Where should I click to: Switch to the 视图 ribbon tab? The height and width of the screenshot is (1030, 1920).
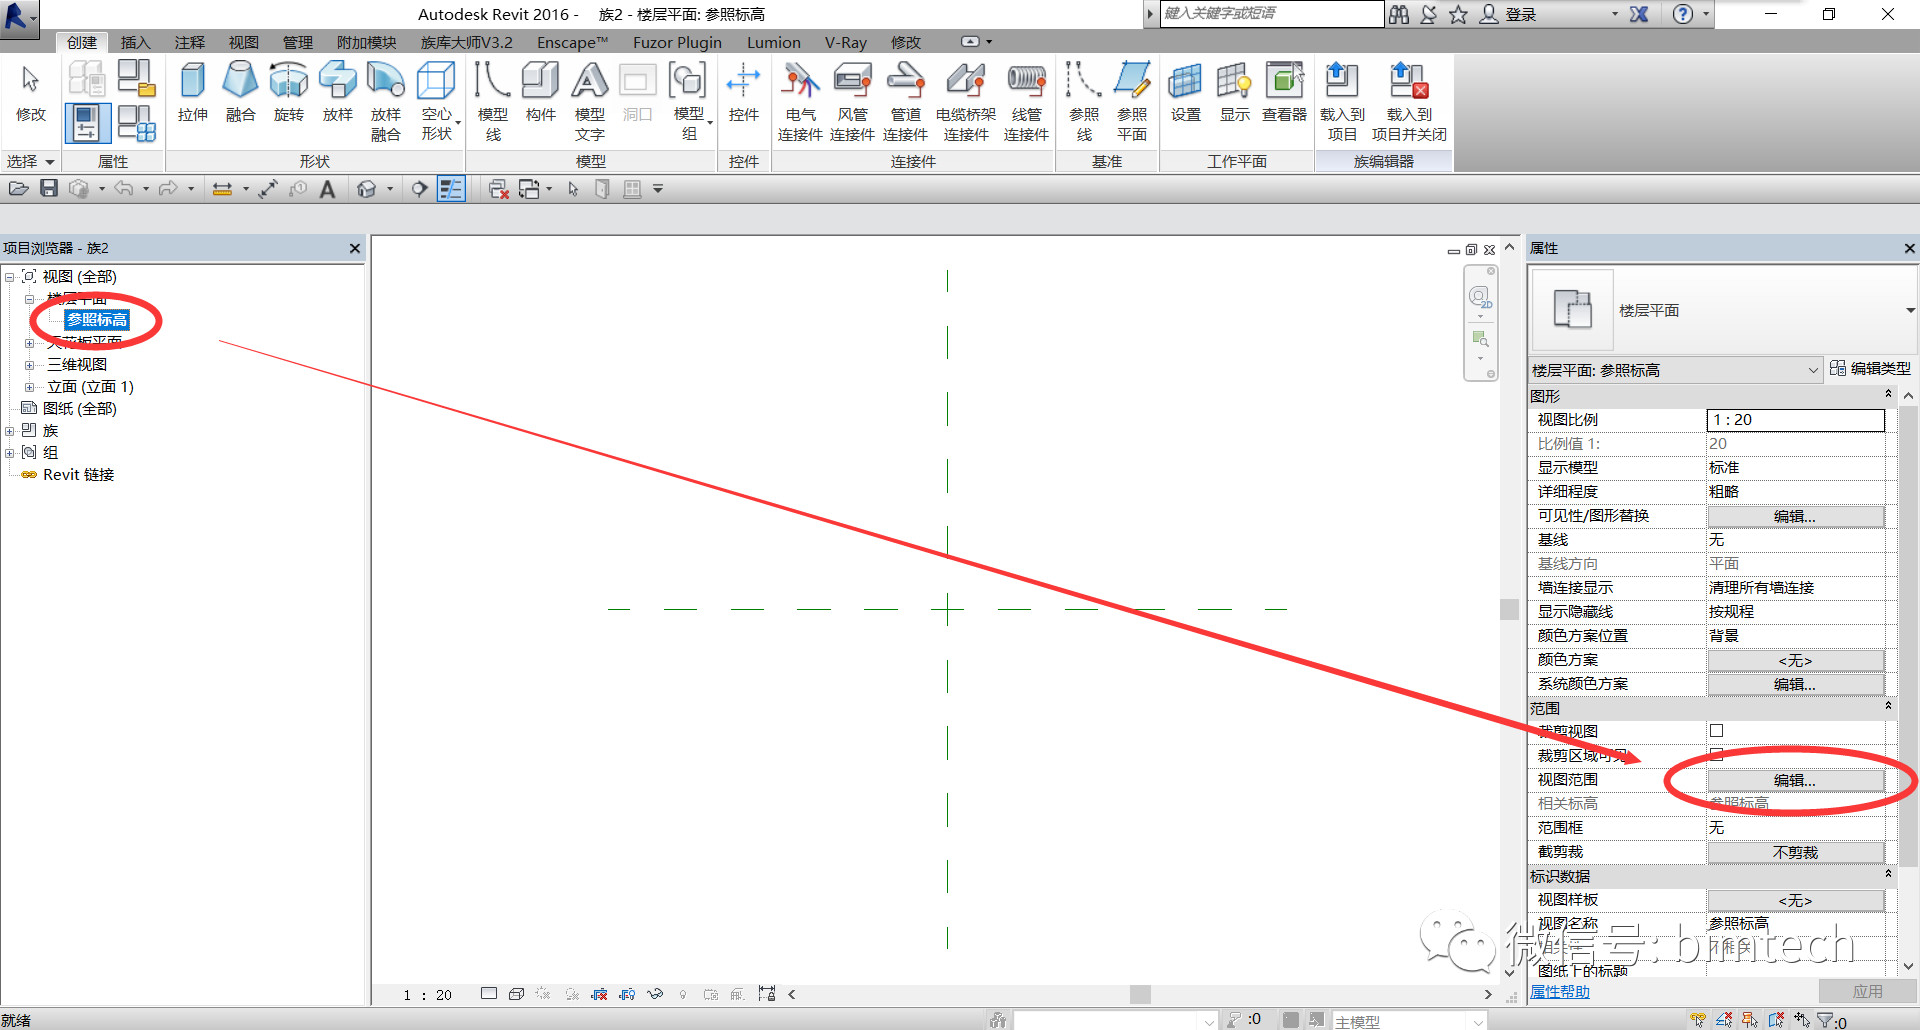243,42
